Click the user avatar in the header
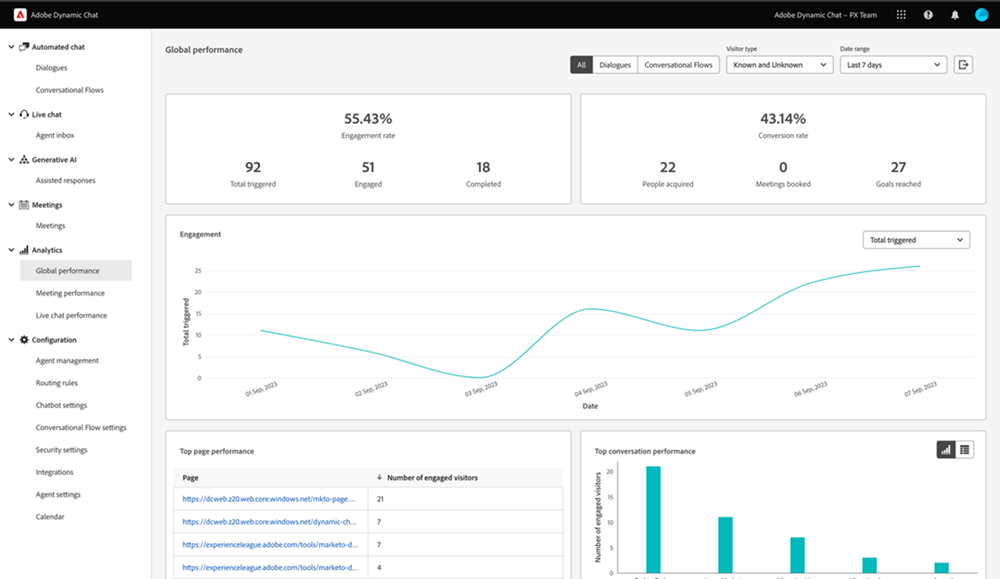Image resolution: width=1000 pixels, height=579 pixels. 981,14
